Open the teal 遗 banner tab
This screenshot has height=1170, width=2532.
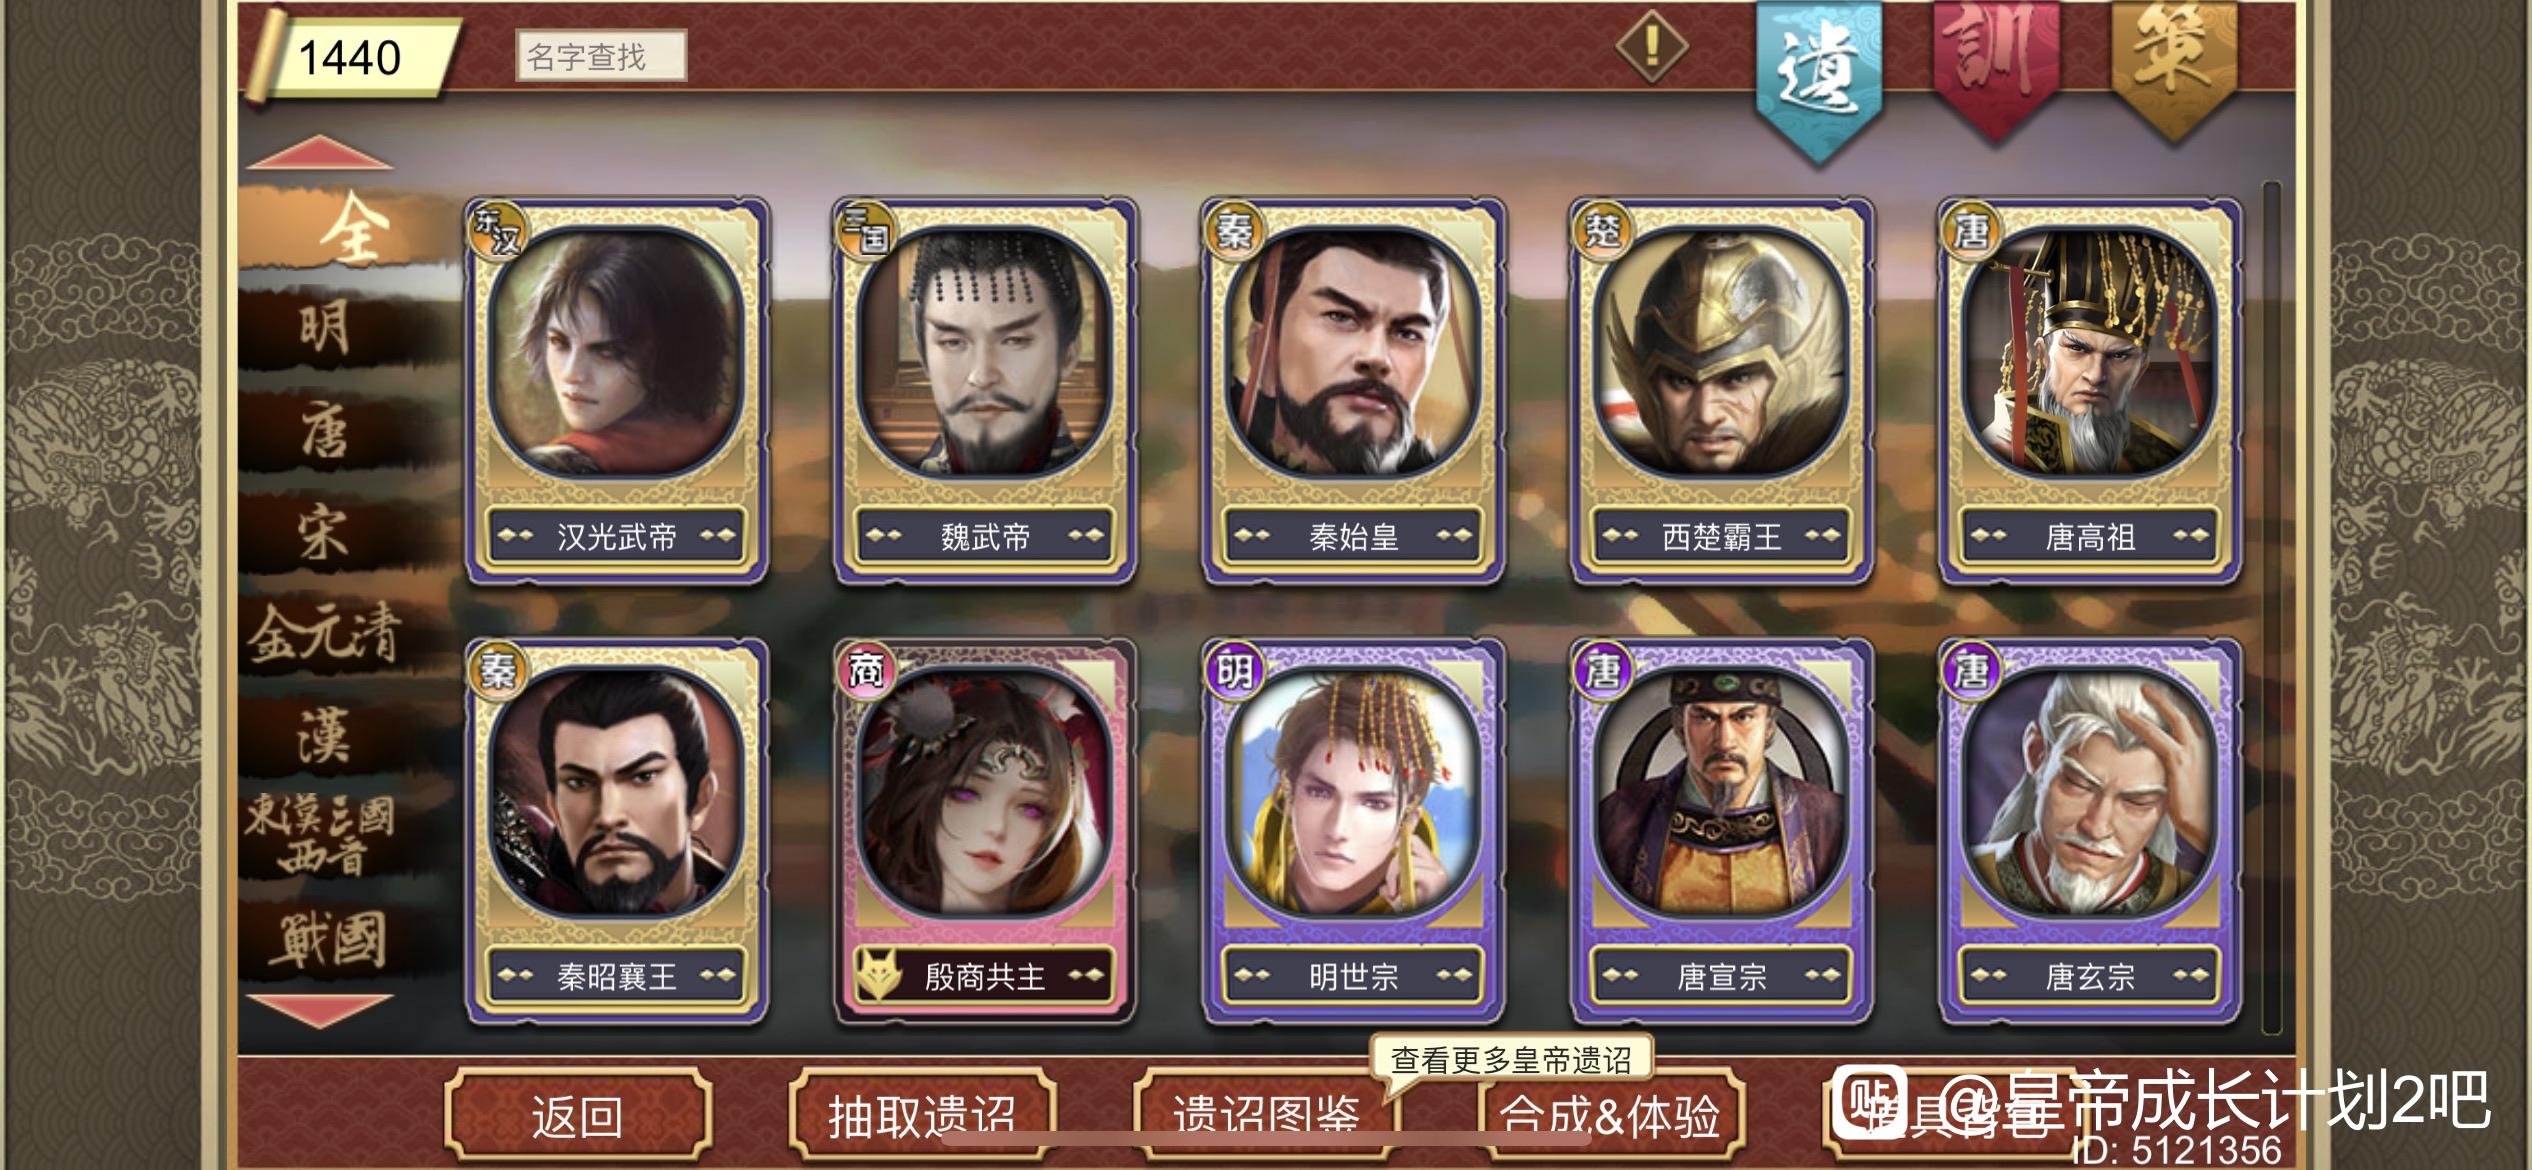pyautogui.click(x=1821, y=75)
